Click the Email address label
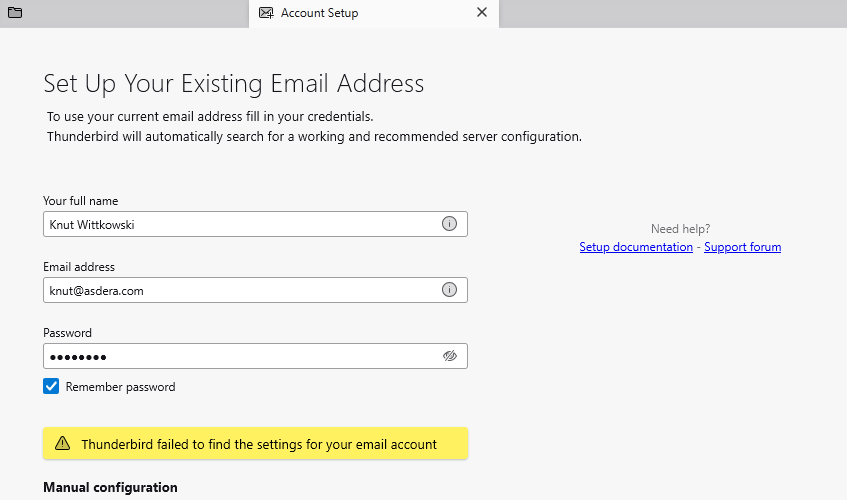The width and height of the screenshot is (847, 500). pos(79,267)
